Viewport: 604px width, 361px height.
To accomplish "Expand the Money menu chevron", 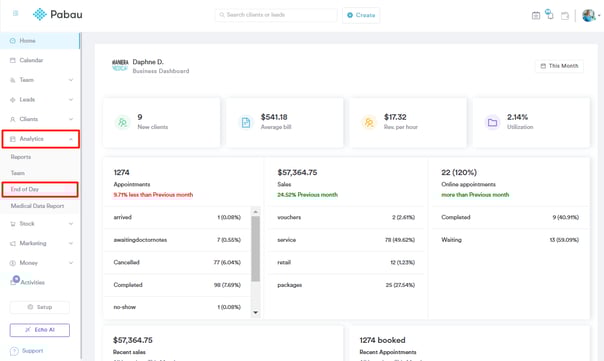I will click(x=71, y=263).
